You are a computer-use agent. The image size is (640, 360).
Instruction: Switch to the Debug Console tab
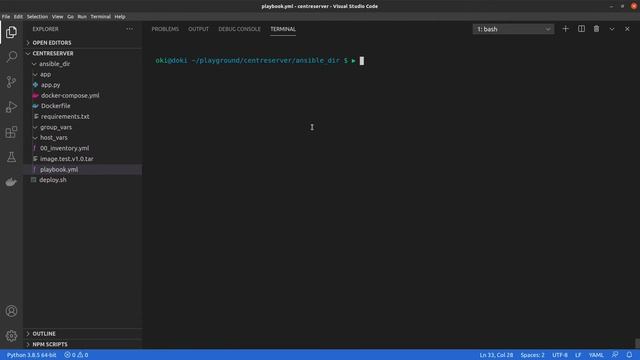tap(239, 29)
